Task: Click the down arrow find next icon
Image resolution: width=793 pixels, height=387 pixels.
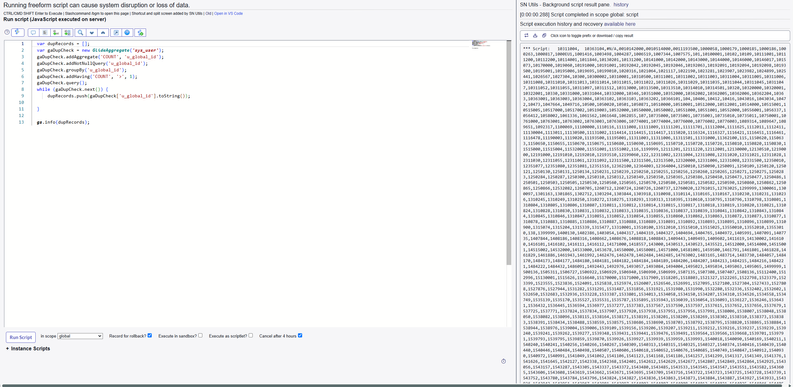Action: pyautogui.click(x=92, y=32)
